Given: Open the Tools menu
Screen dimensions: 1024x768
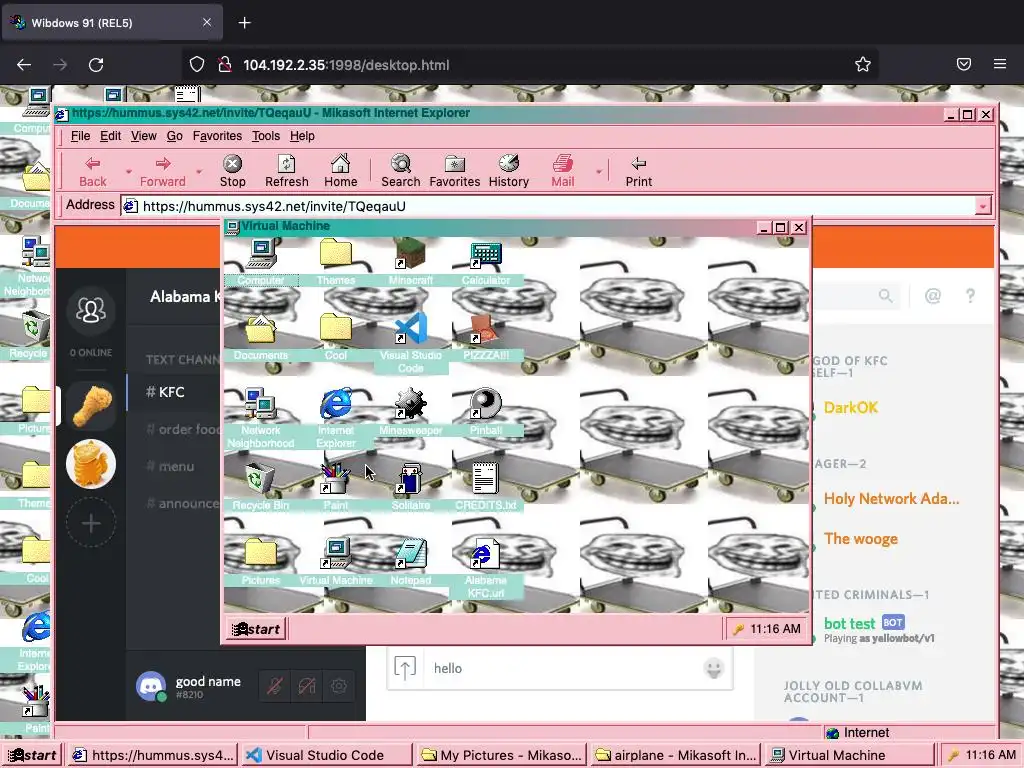Looking at the screenshot, I should (266, 136).
